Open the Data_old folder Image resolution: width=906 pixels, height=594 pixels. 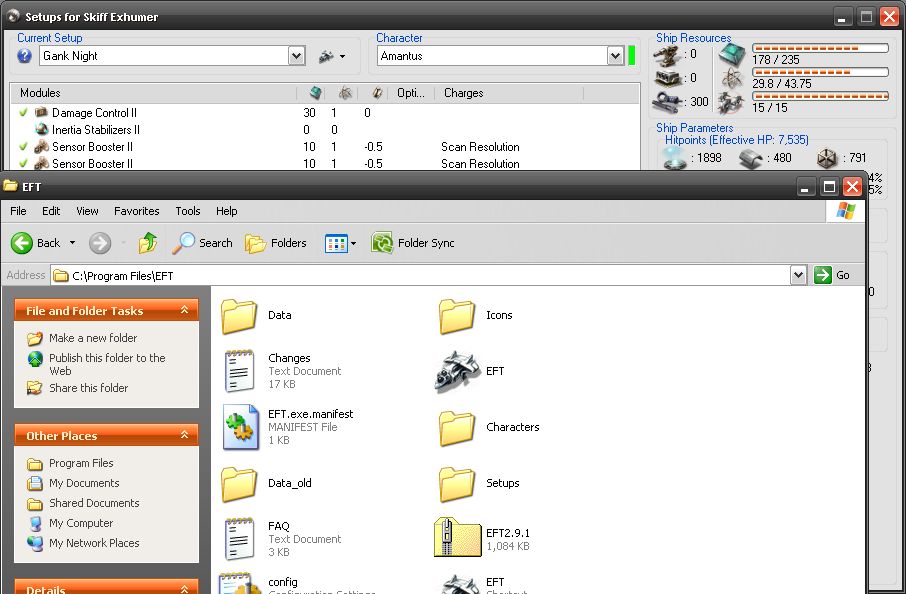coord(266,483)
